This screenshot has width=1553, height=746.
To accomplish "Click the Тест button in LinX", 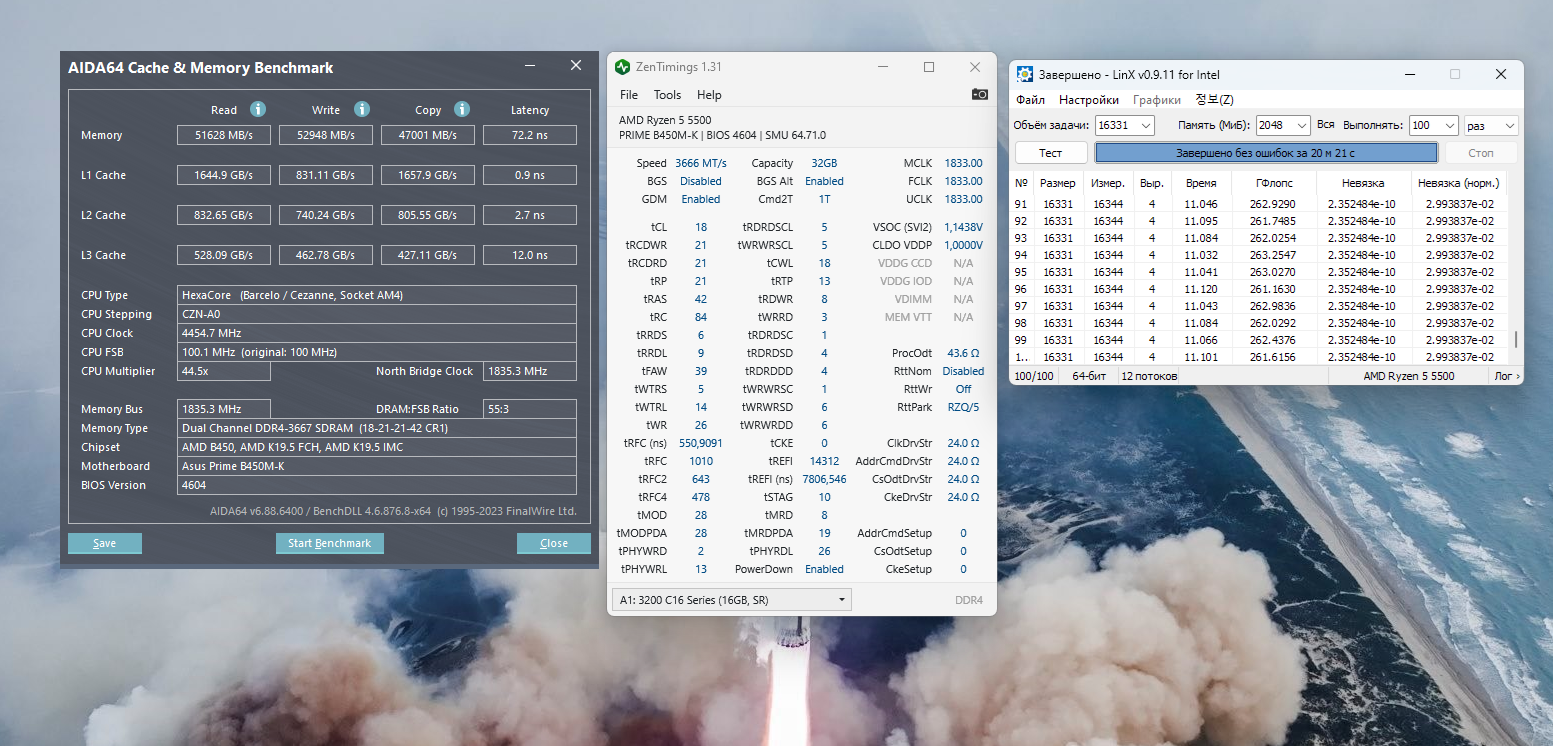I will point(1051,153).
